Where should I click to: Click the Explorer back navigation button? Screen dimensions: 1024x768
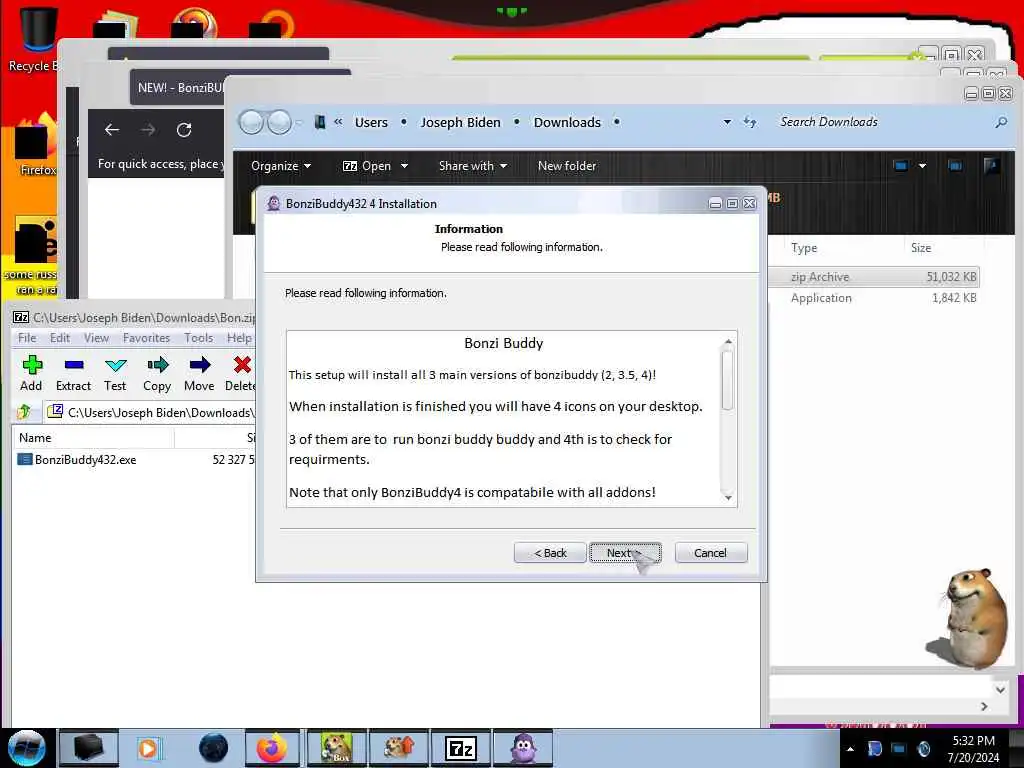coord(251,122)
